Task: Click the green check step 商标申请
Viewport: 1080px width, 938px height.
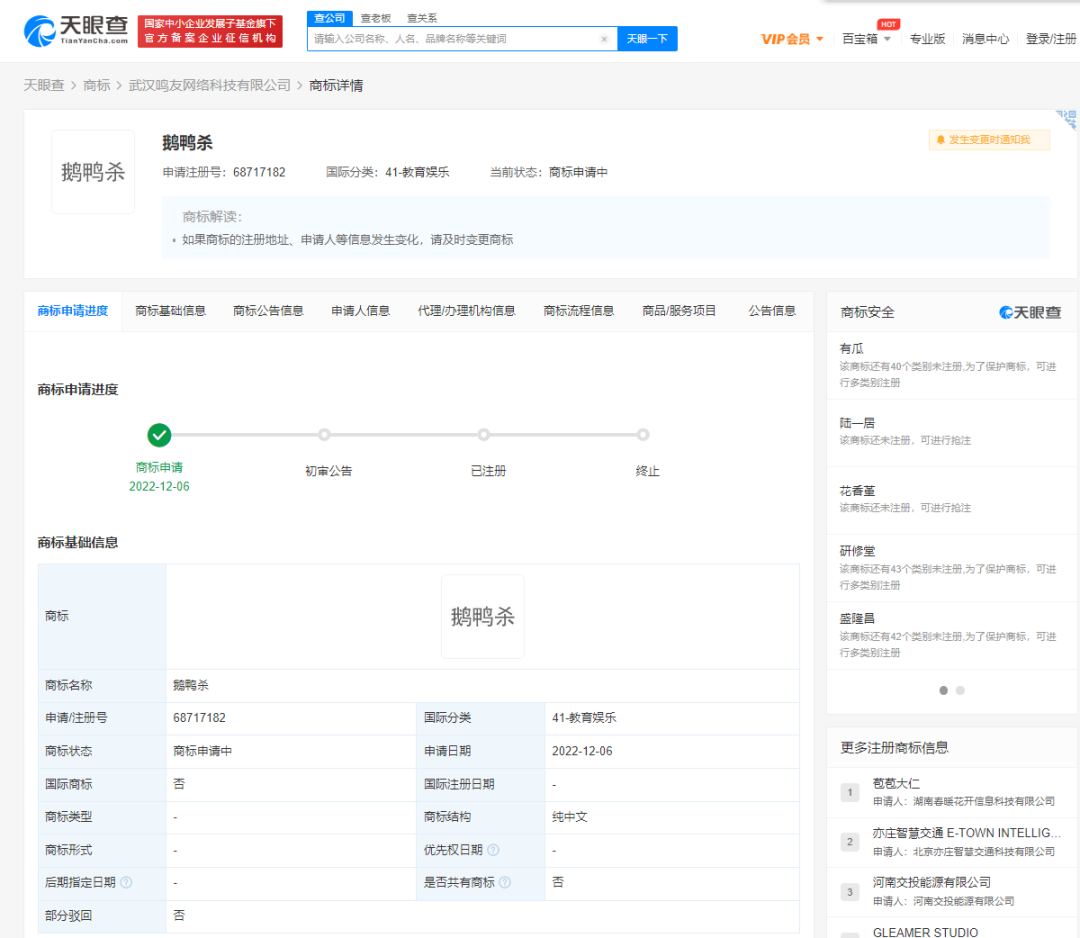Action: [x=159, y=435]
